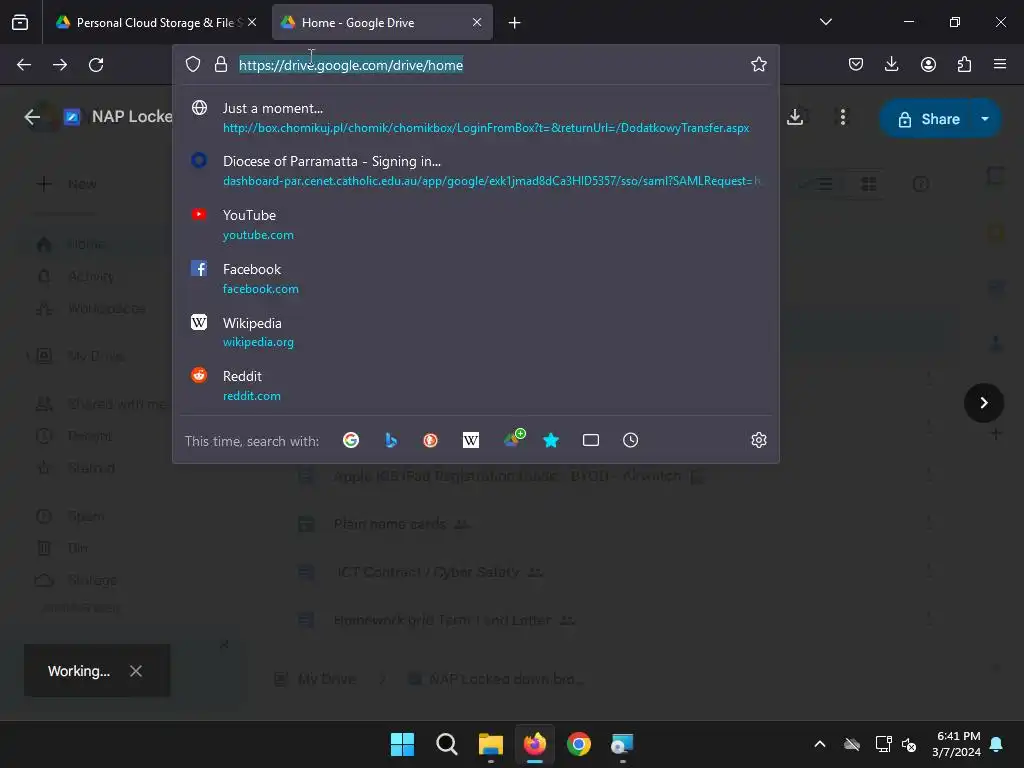Open the chomikuj.pl suggestion URL
The width and height of the screenshot is (1024, 768).
click(x=486, y=128)
